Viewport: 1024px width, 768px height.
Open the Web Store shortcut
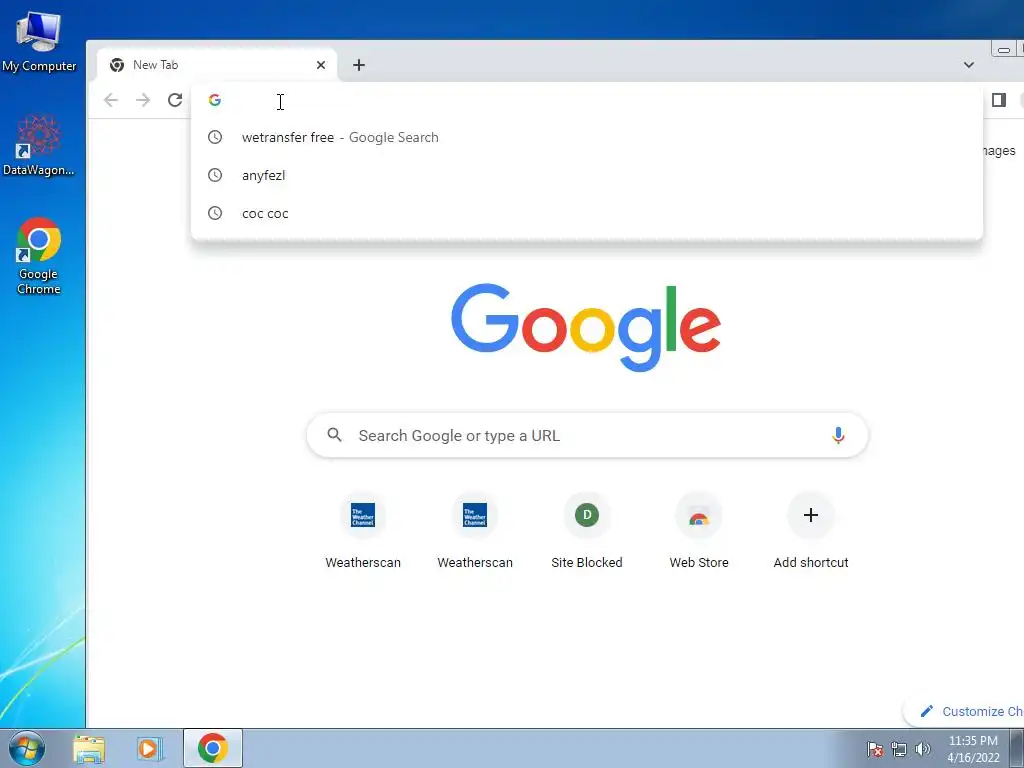point(699,531)
